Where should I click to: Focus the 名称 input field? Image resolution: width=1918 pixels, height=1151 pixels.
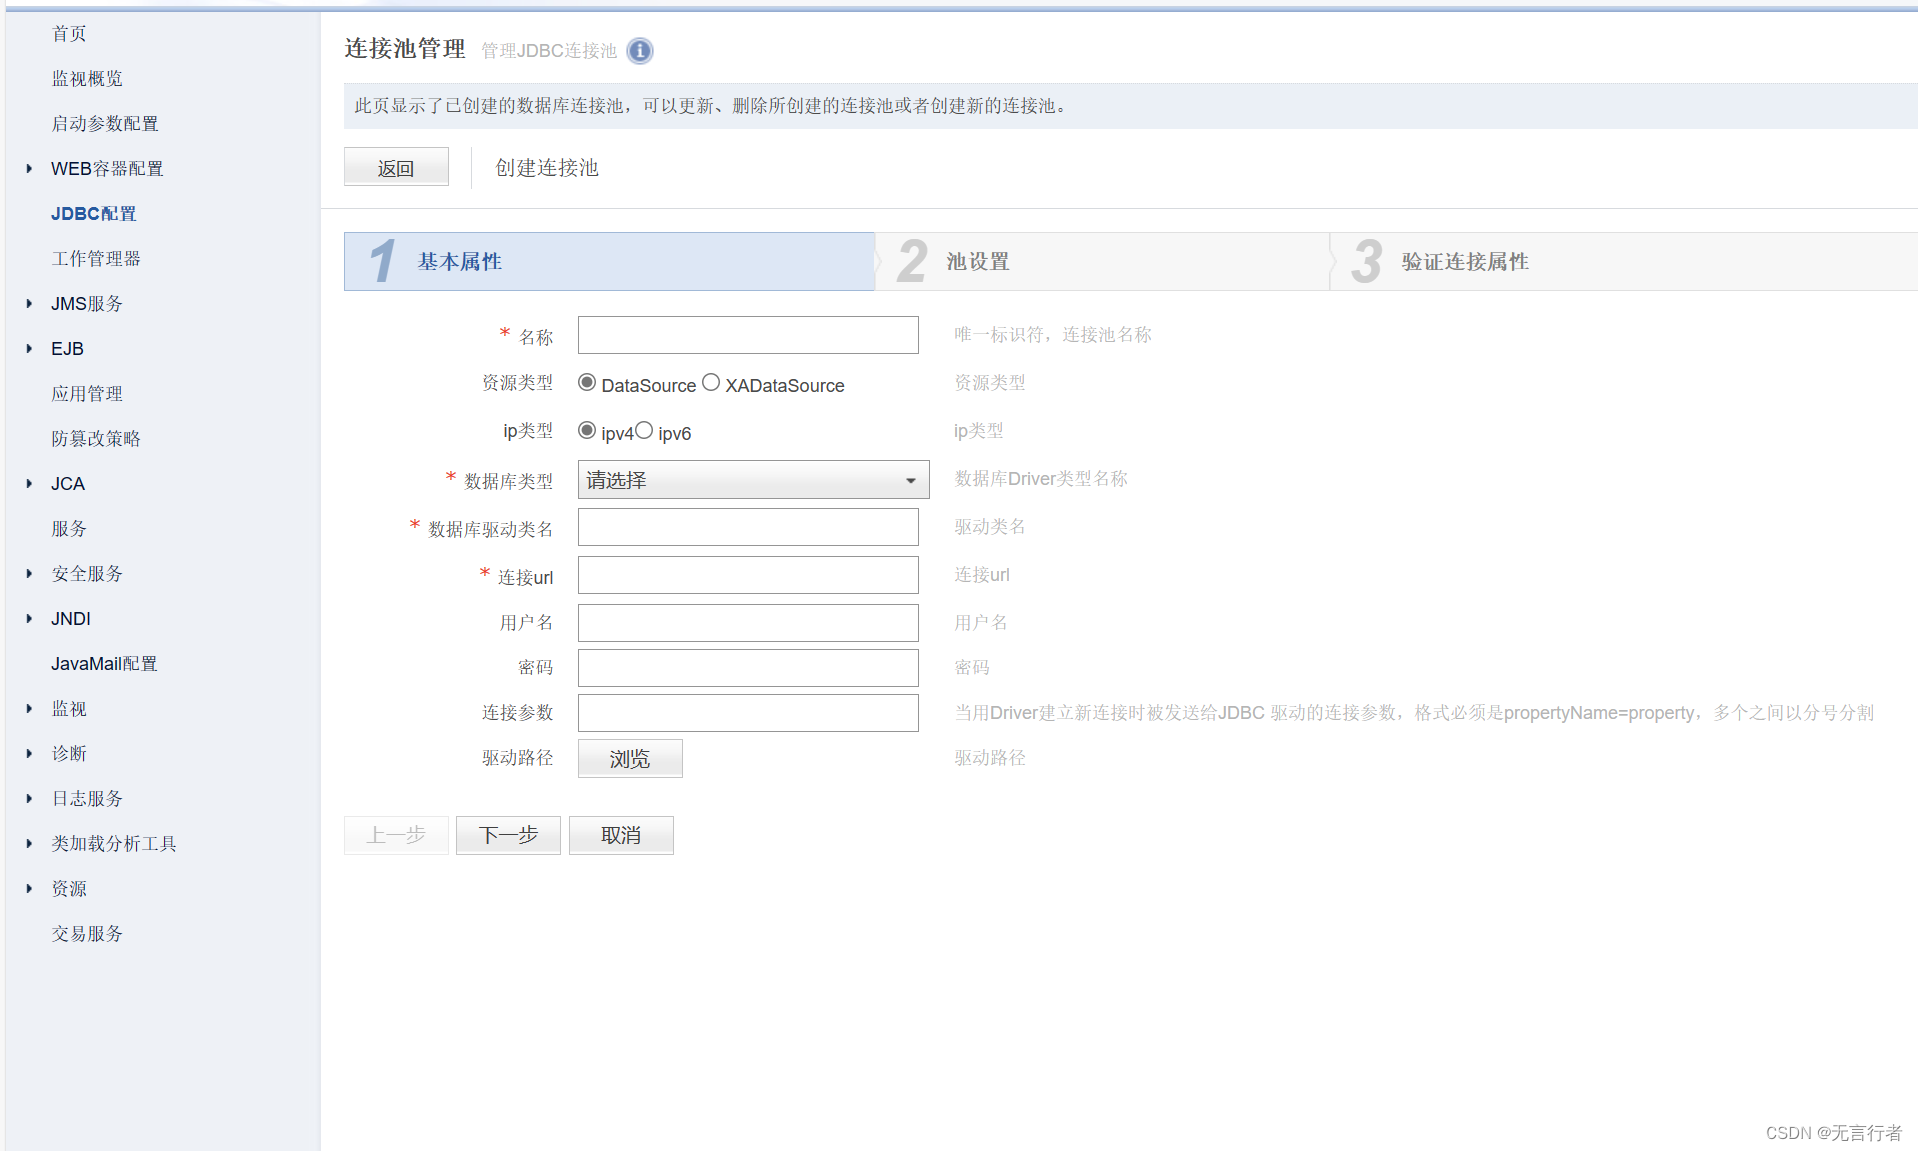pos(748,335)
